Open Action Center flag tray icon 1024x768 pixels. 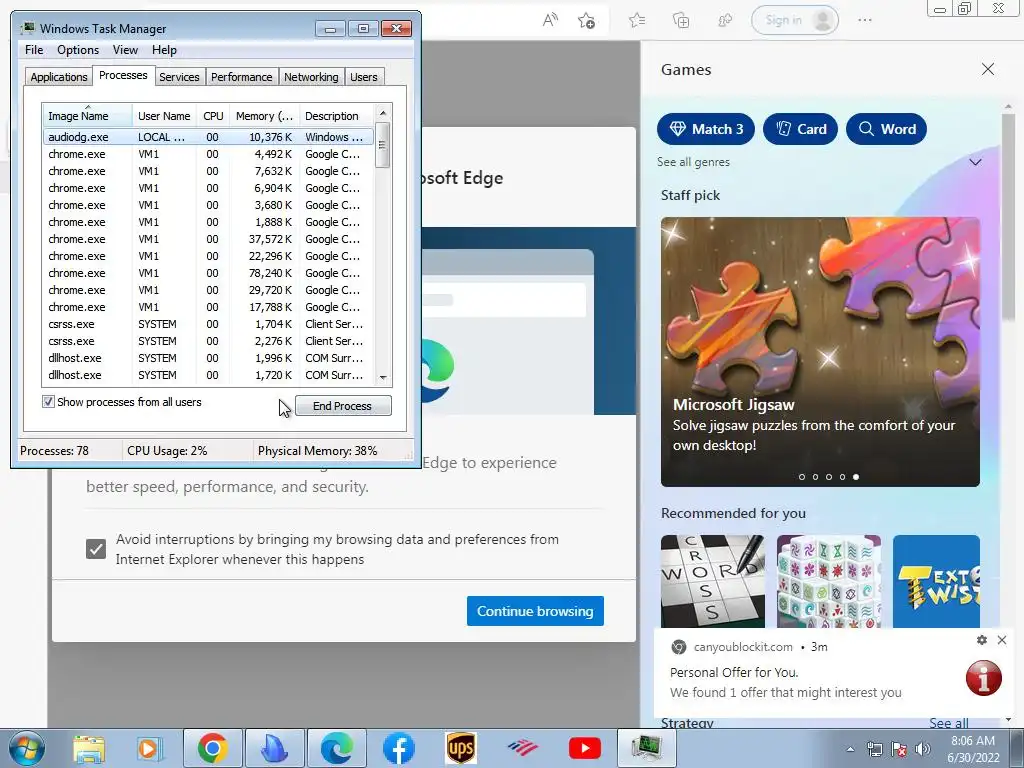(899, 749)
